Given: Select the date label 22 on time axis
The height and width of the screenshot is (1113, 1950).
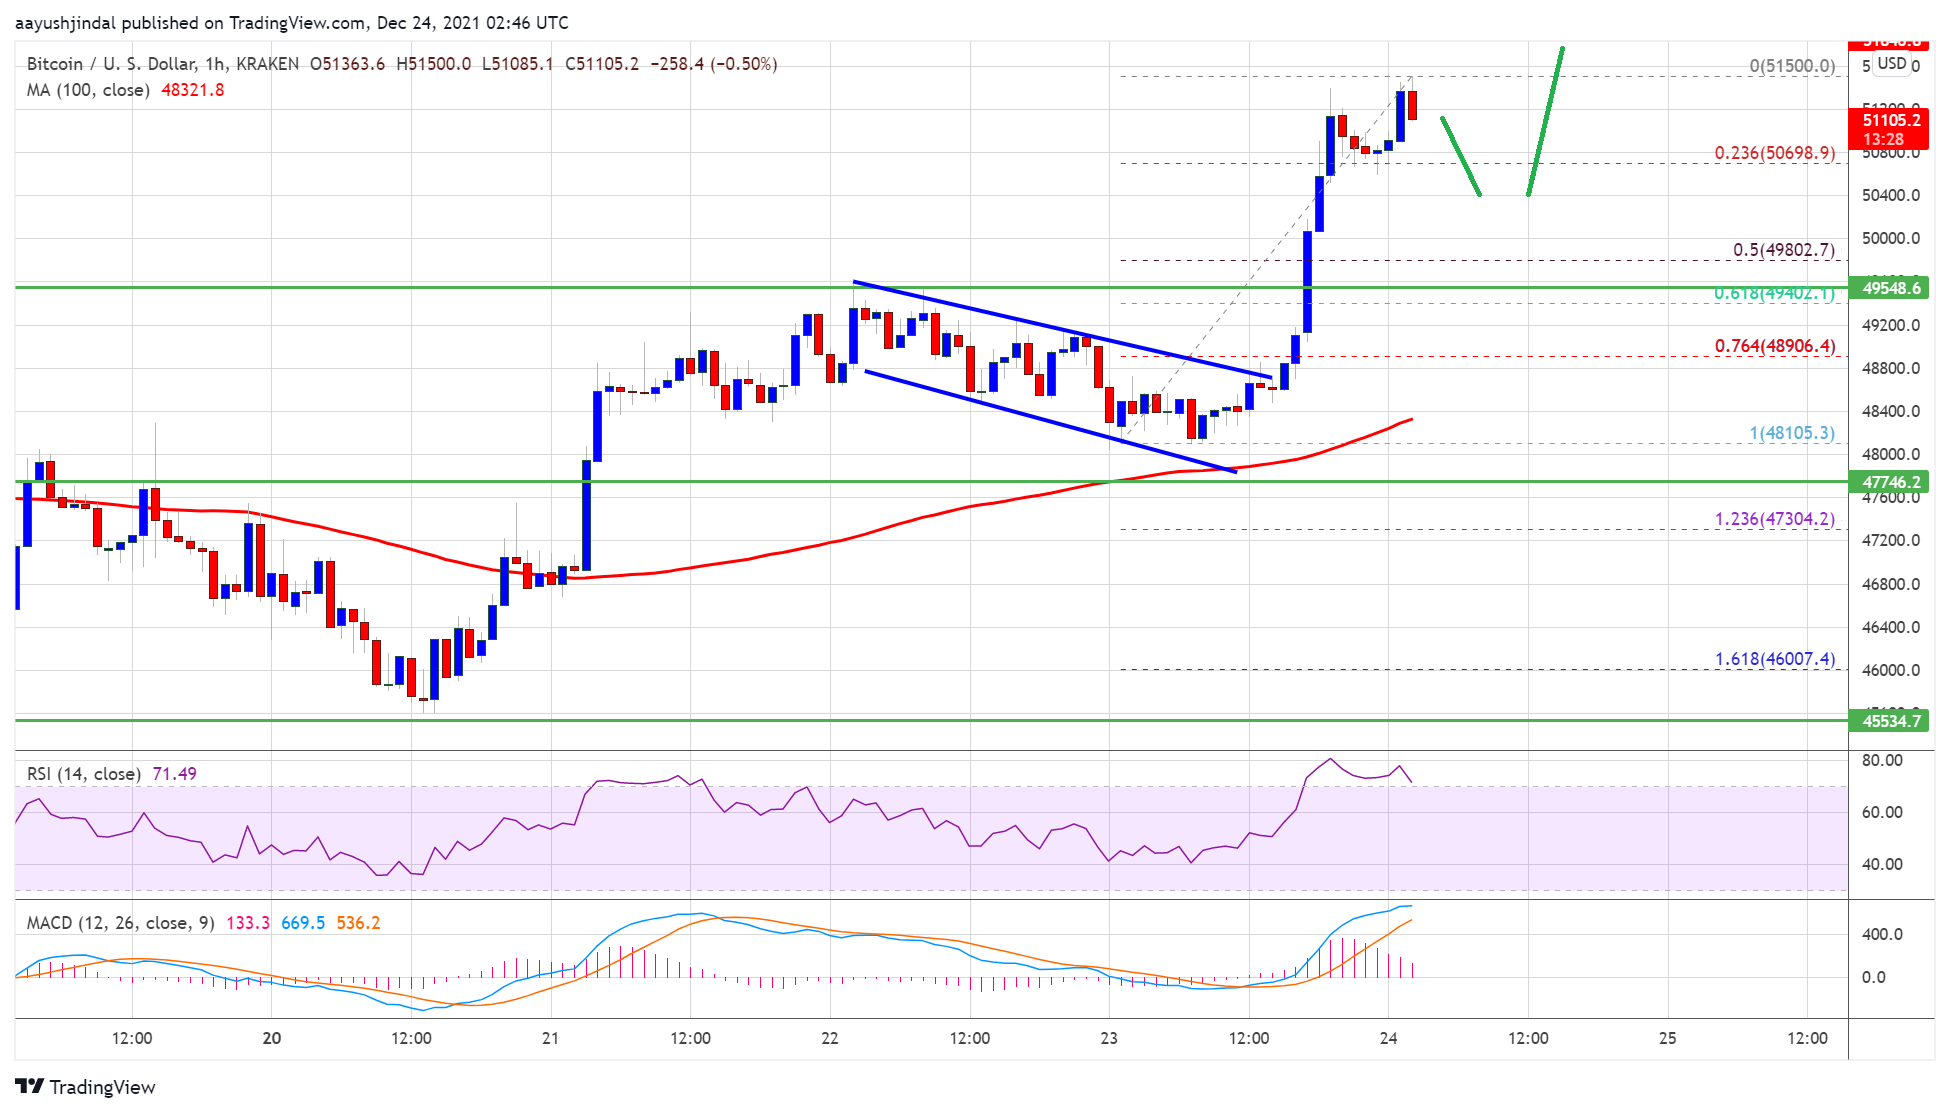Looking at the screenshot, I should (x=829, y=1038).
